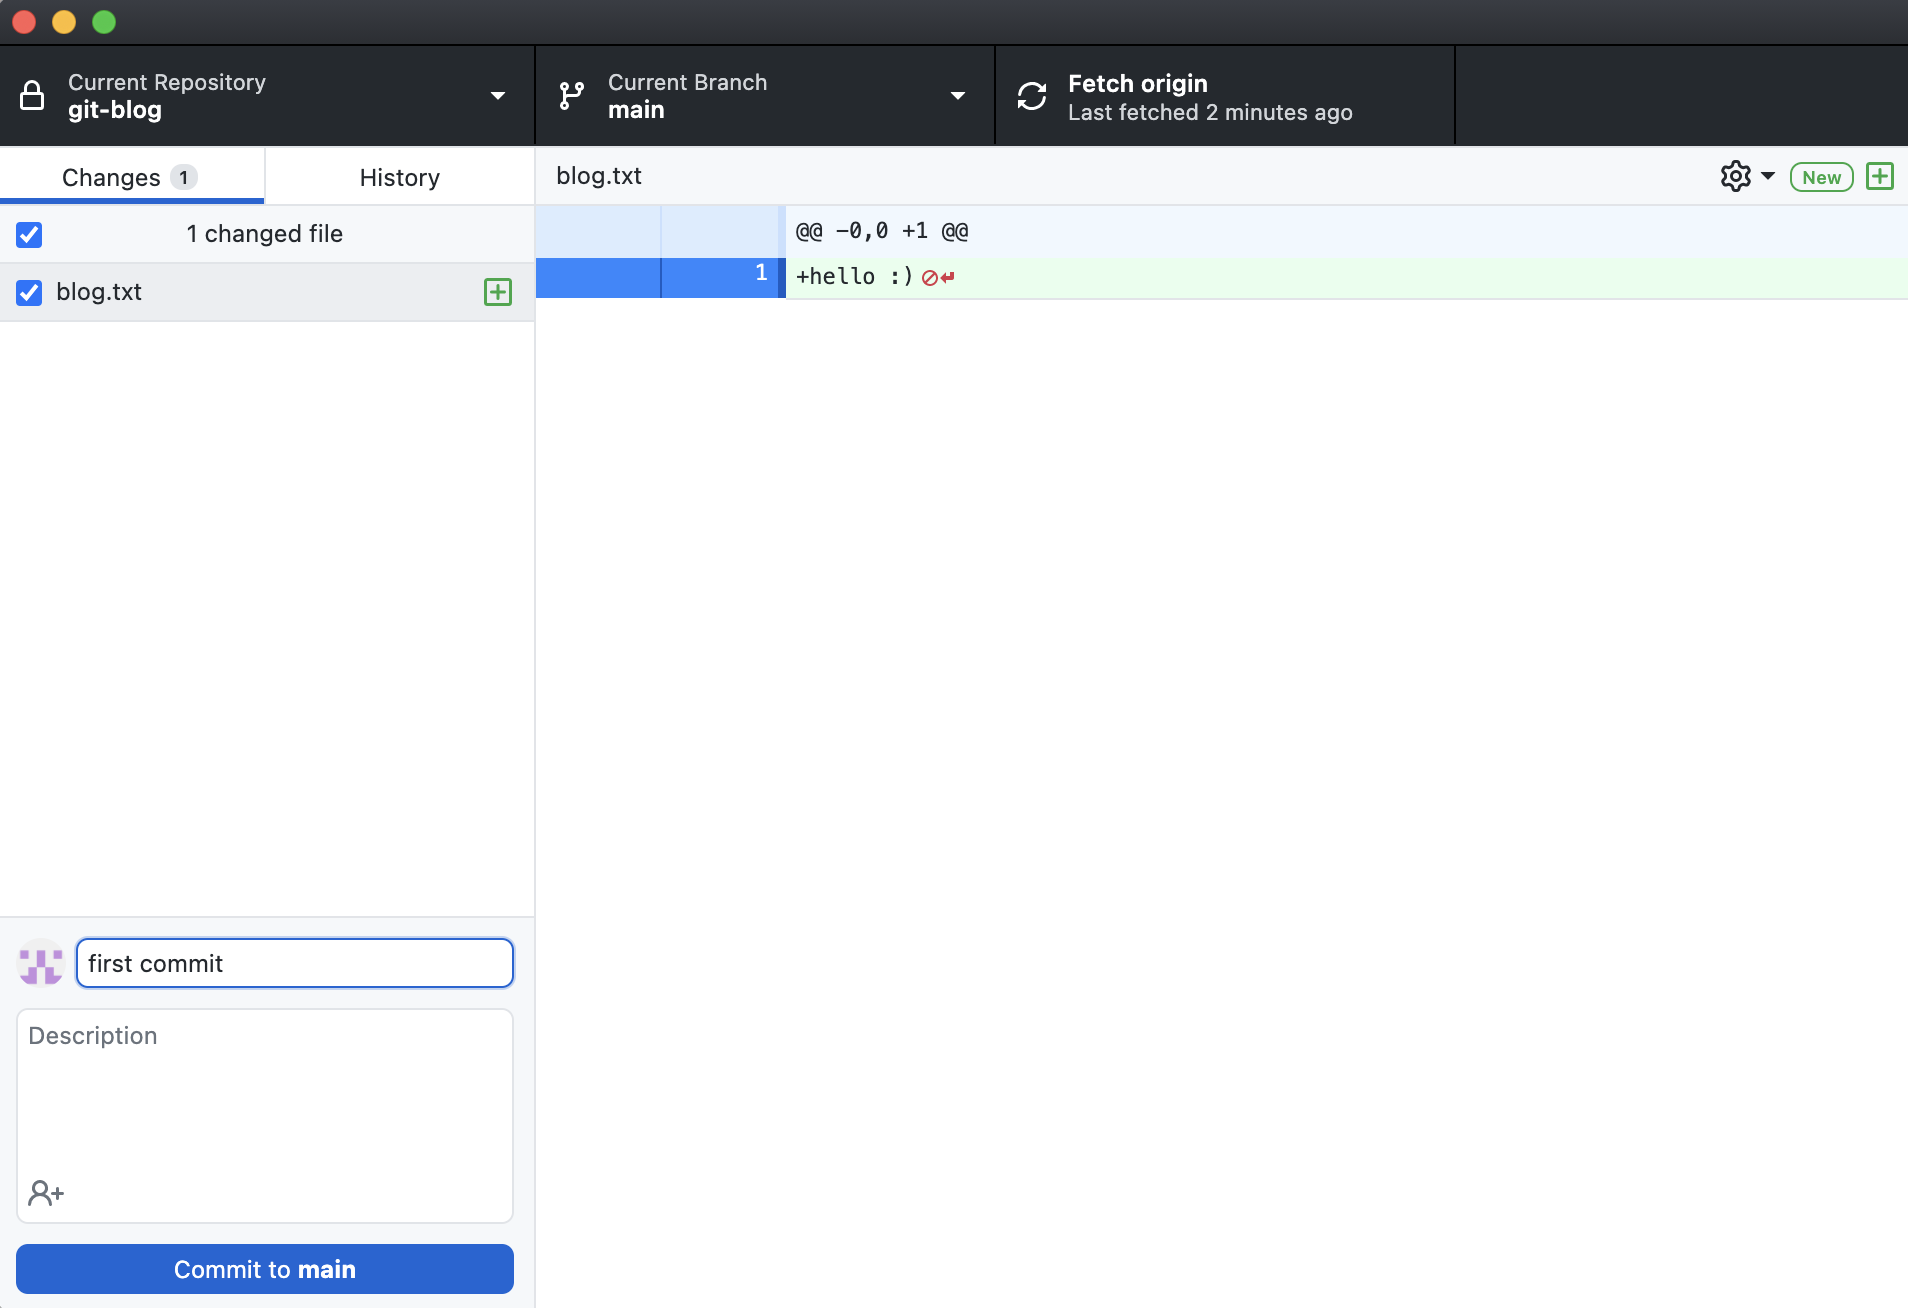Toggle the select-all changed files checkbox
This screenshot has width=1908, height=1308.
(x=29, y=234)
